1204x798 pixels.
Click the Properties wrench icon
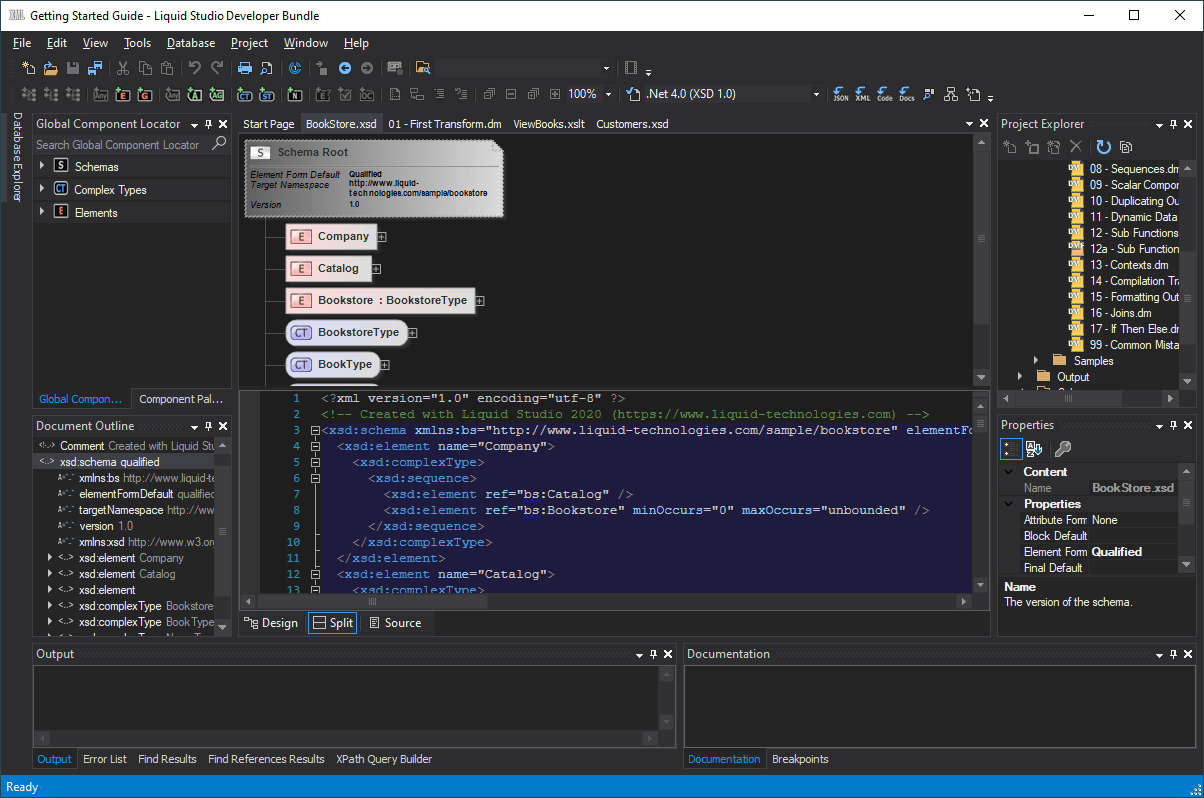tap(1062, 449)
